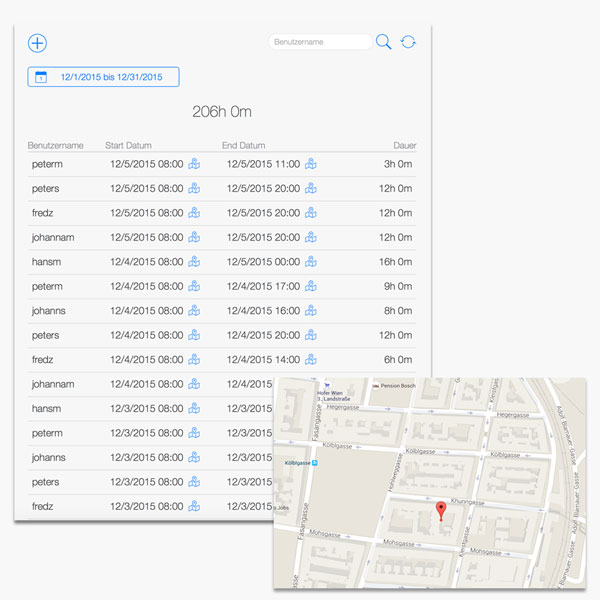
Task: Open end location map icon for peterm 11:00
Action: click(311, 164)
